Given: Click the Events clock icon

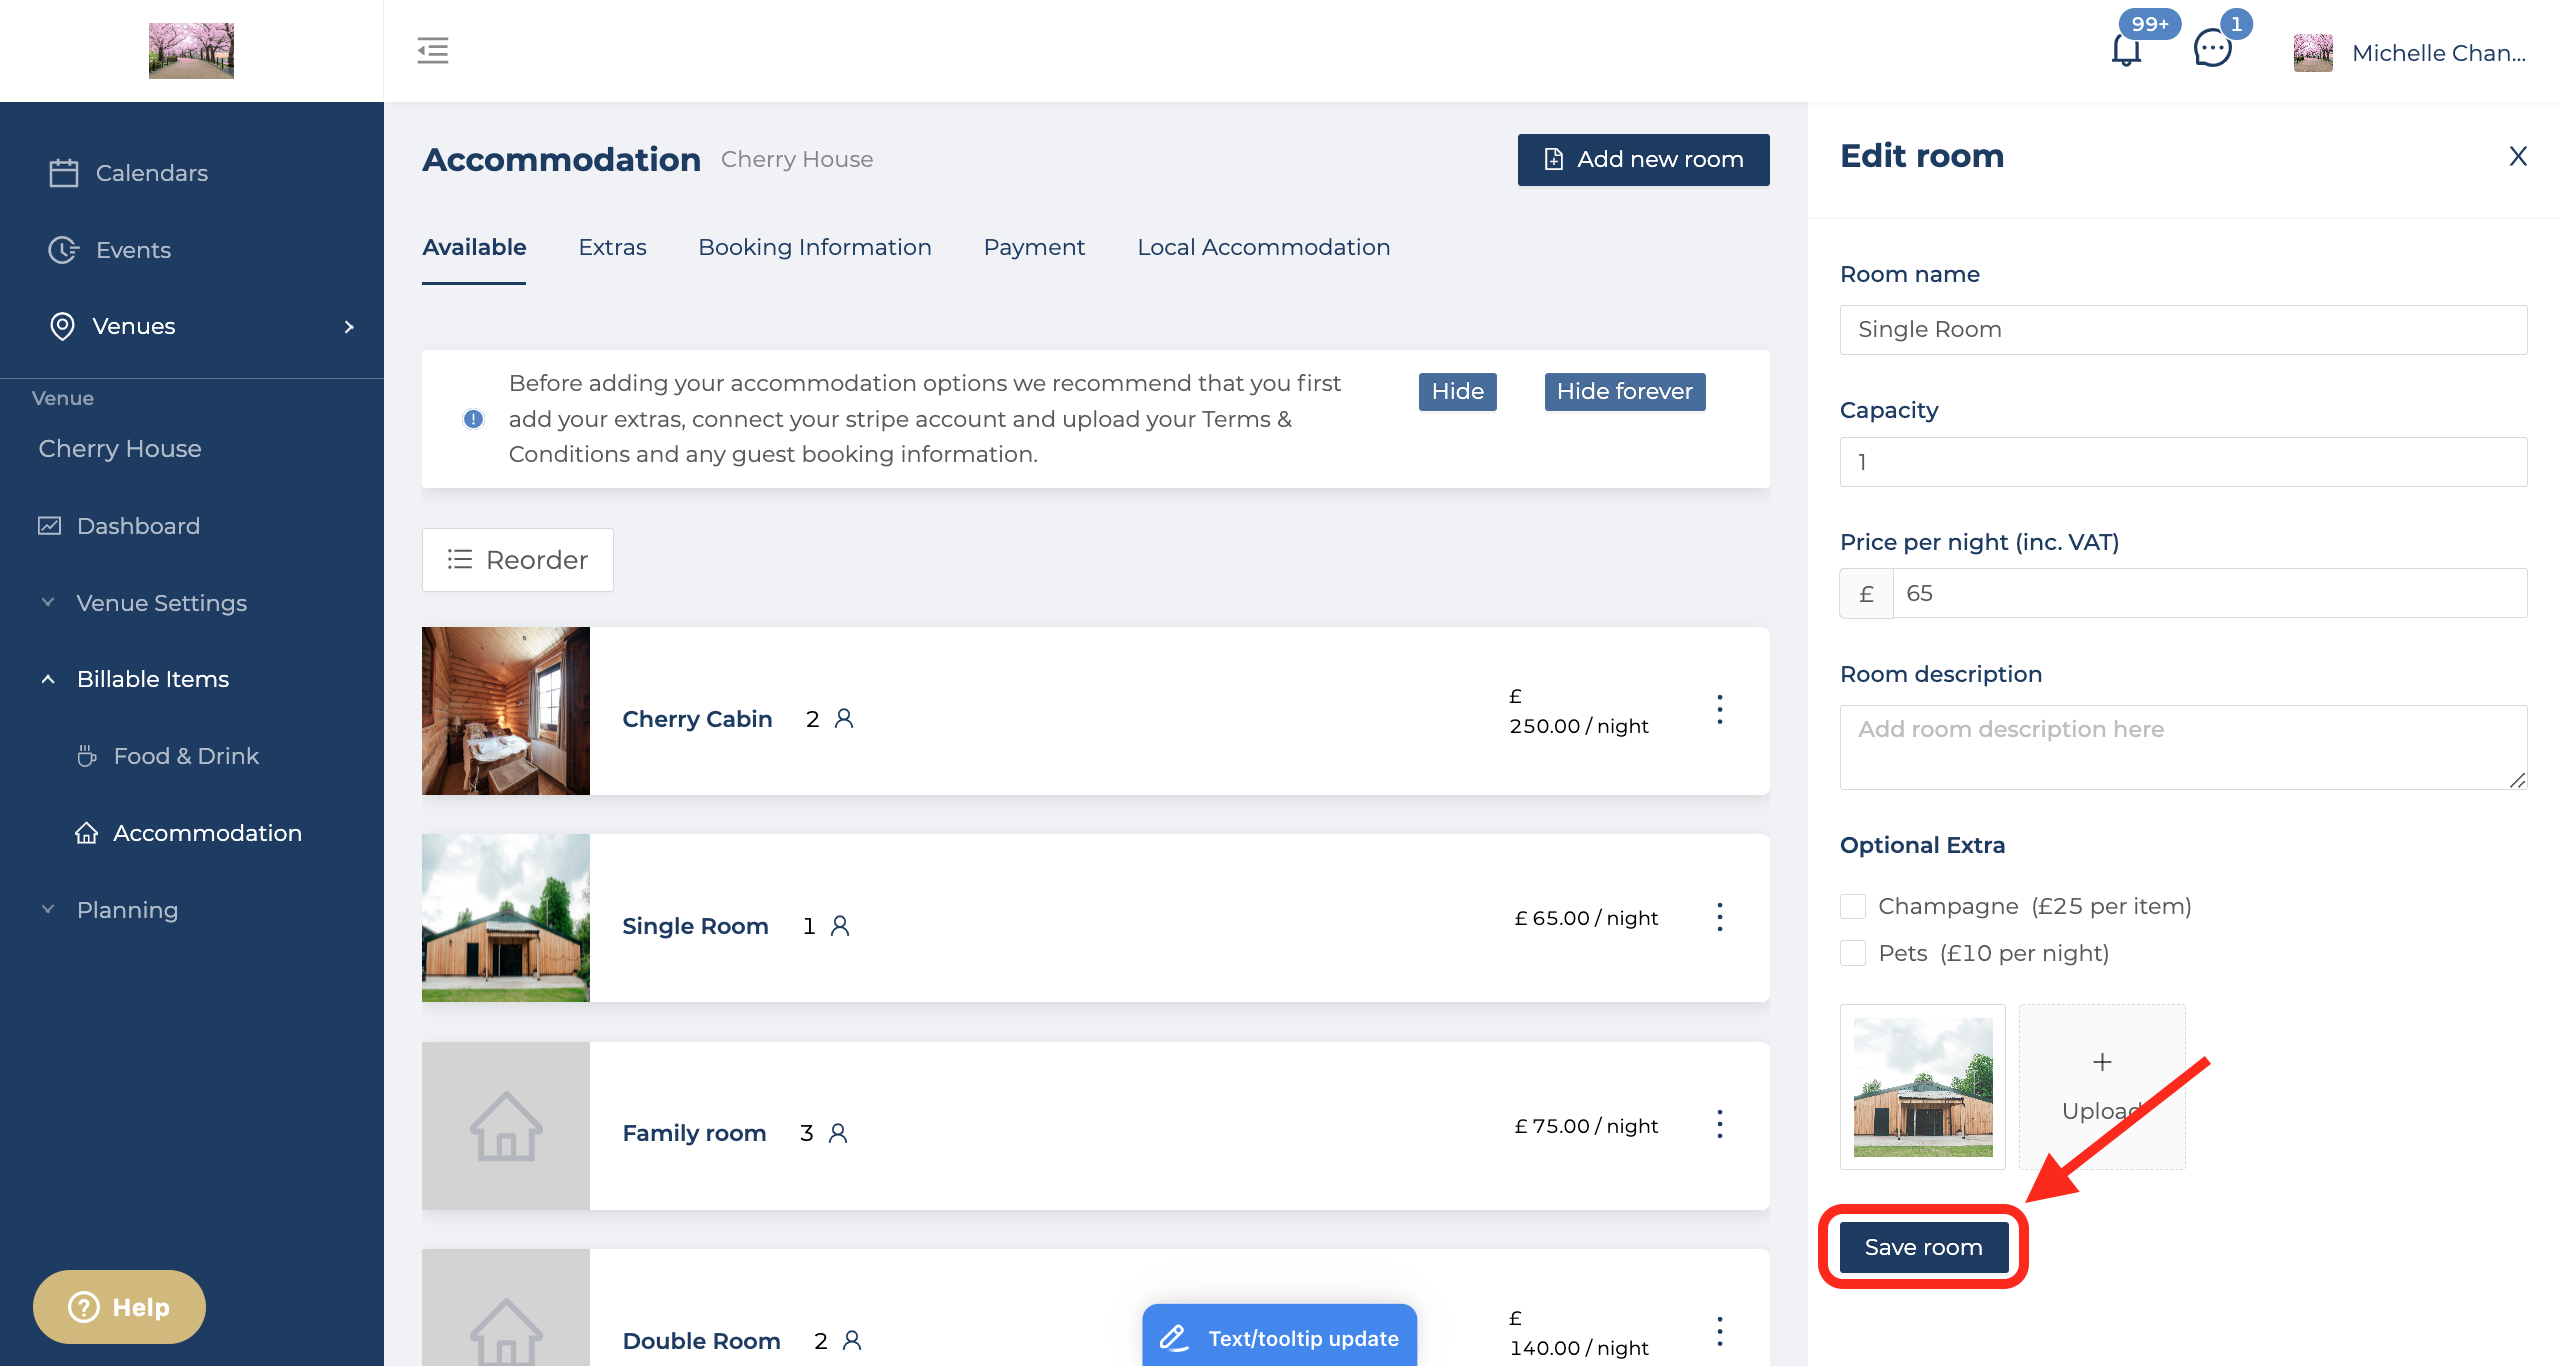Looking at the screenshot, I should click(64, 250).
